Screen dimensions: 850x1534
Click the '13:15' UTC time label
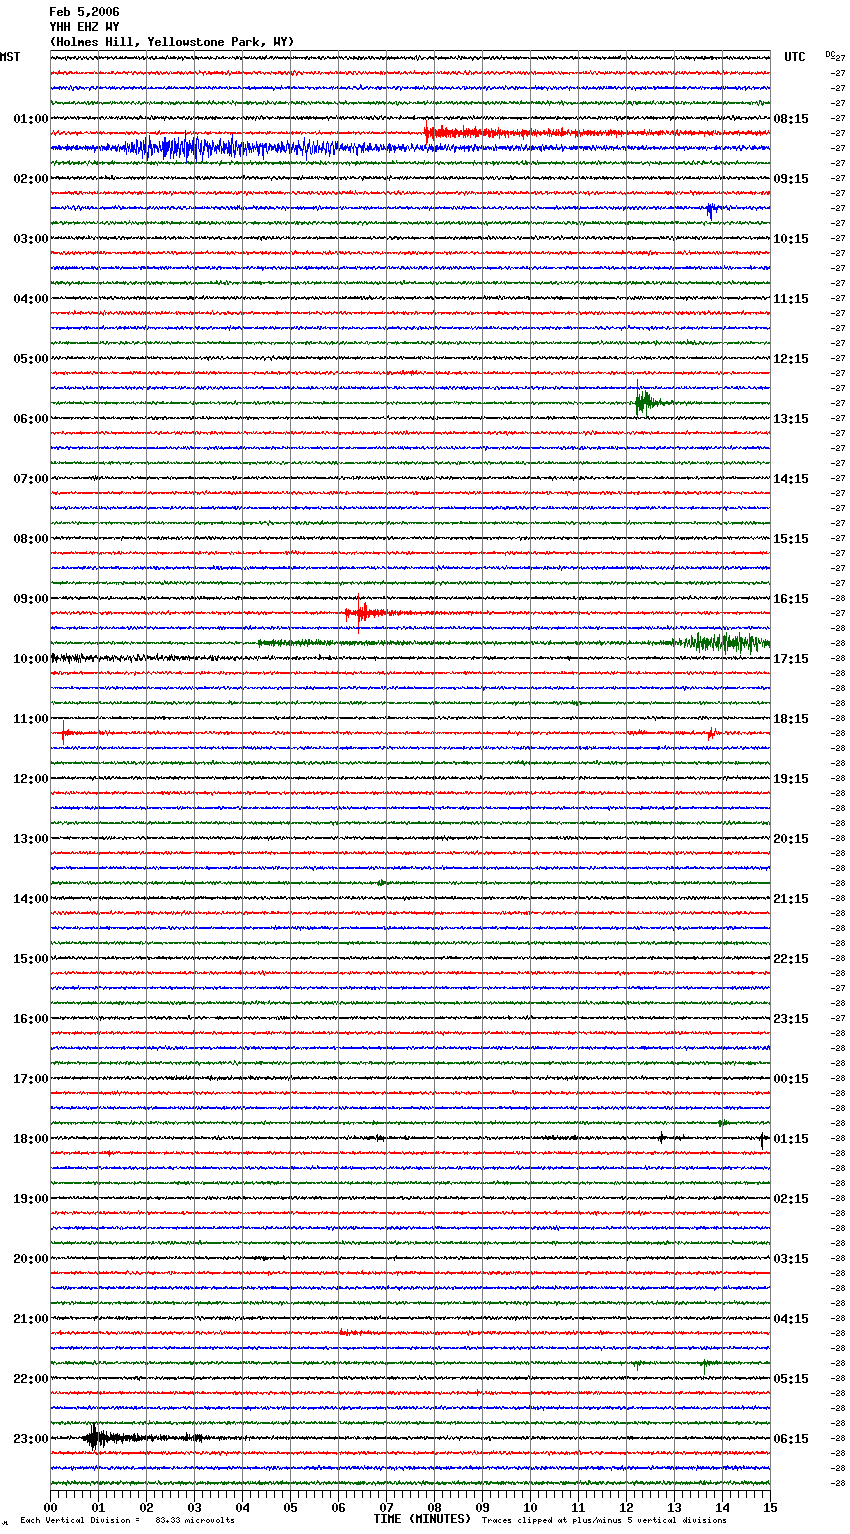tap(791, 419)
